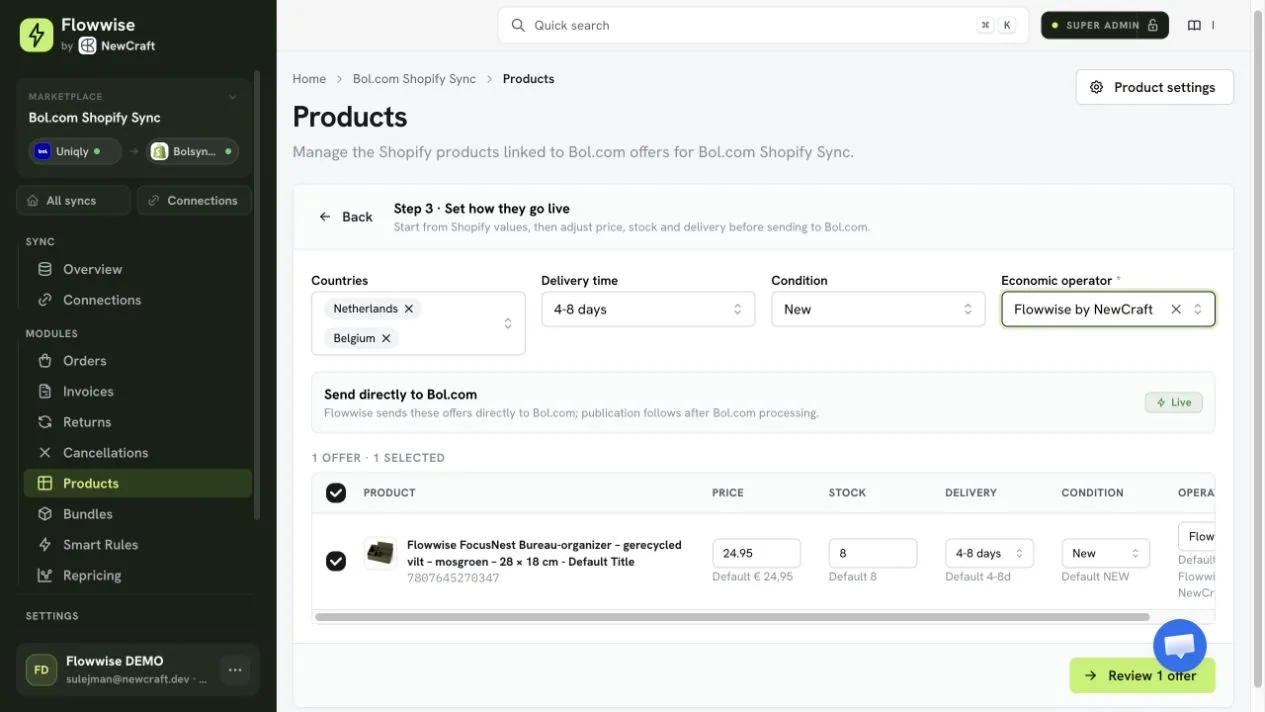Open the Delivery time dropdown
Screen dimensions: 1265x712
point(648,309)
